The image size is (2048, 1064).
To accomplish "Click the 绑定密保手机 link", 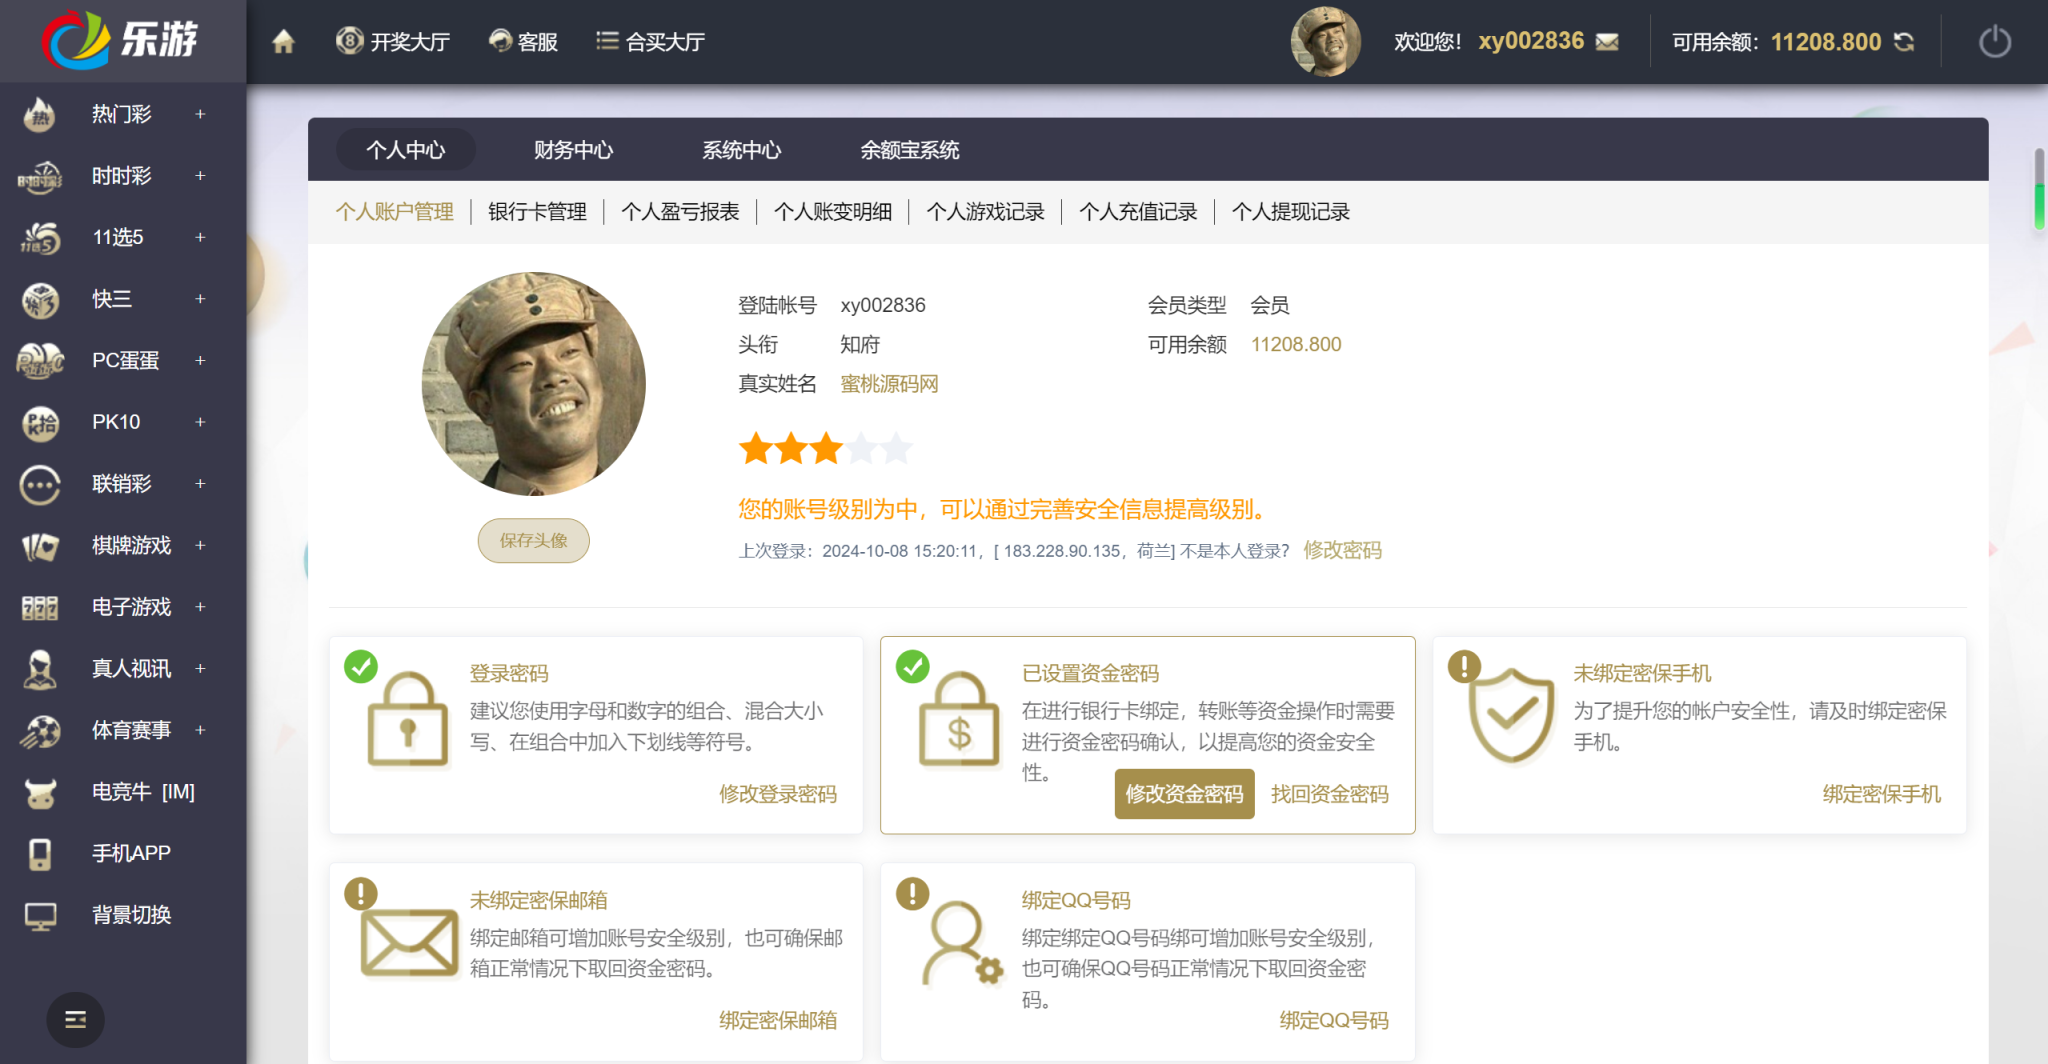I will 1881,794.
